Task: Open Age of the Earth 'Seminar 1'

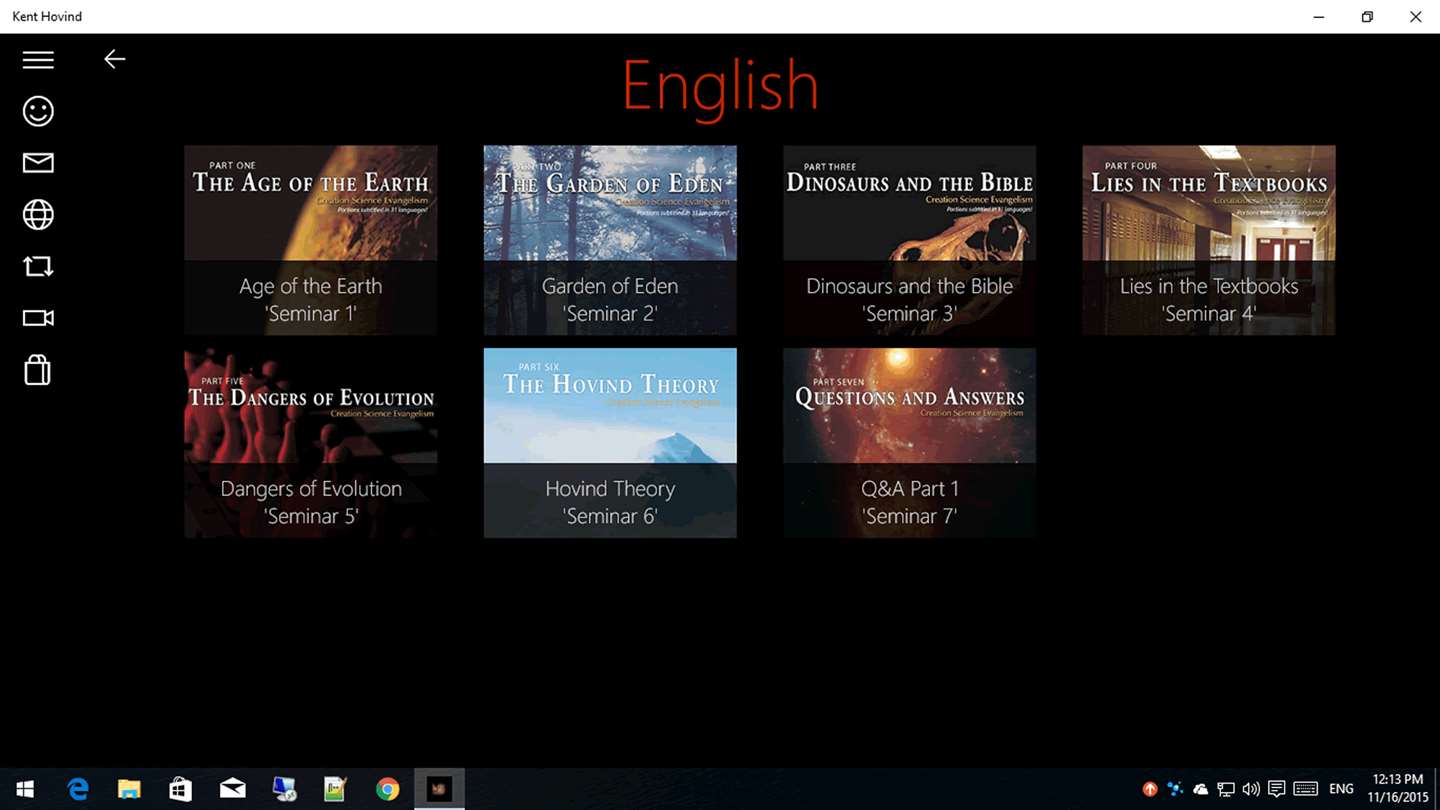Action: click(x=311, y=240)
